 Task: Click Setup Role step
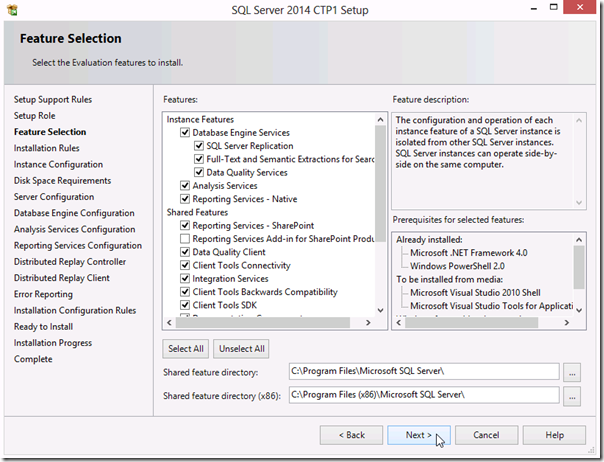point(34,116)
